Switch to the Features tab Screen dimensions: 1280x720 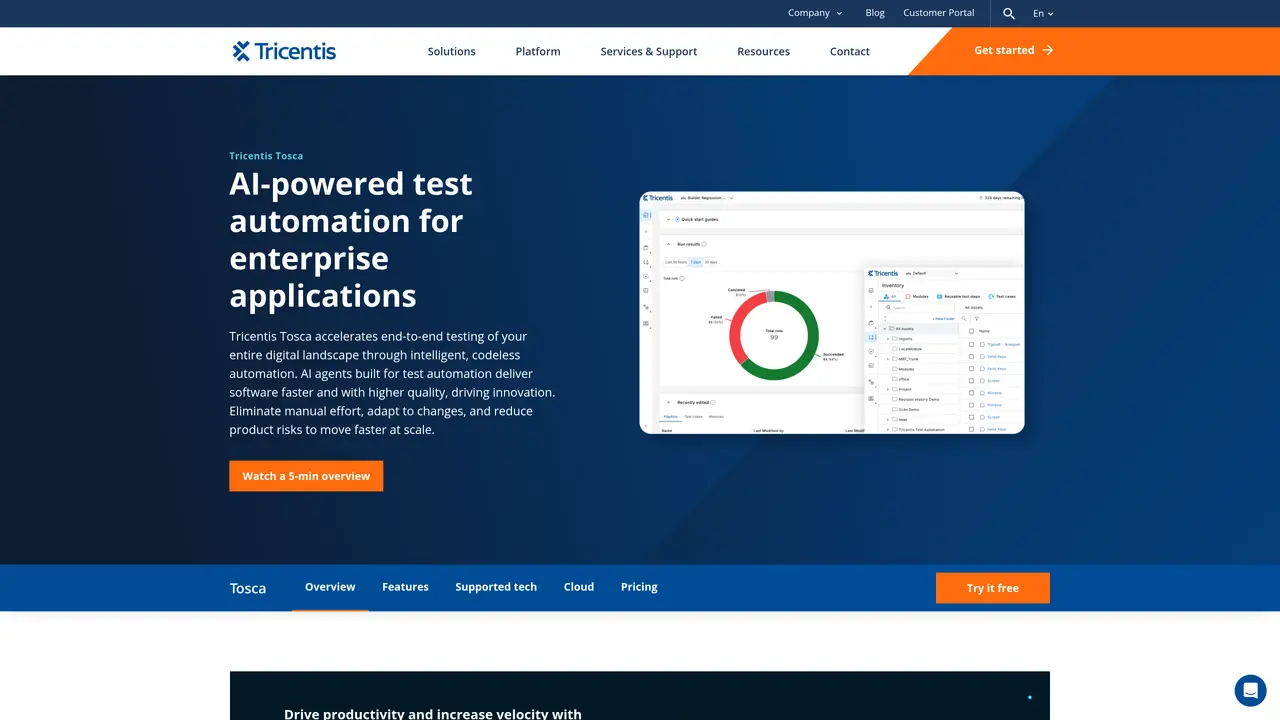pyautogui.click(x=405, y=587)
